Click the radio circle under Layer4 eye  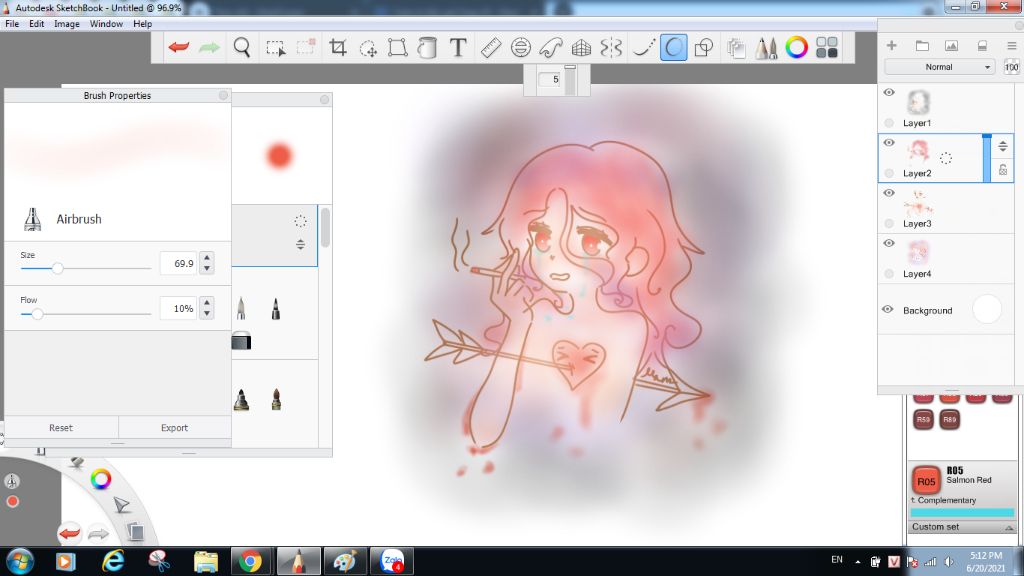[889, 274]
